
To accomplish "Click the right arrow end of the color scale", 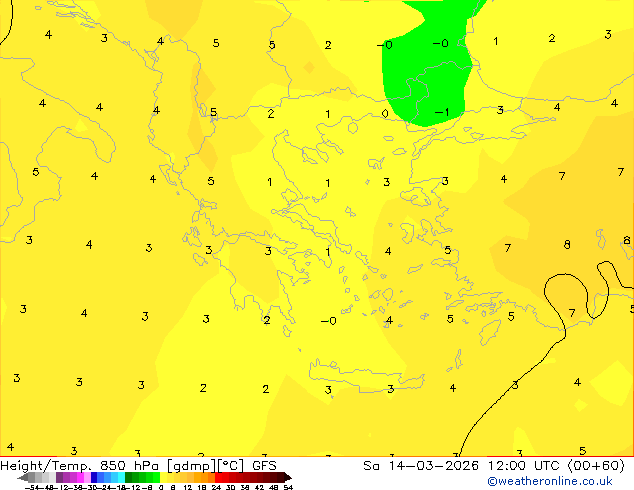I will (x=288, y=478).
